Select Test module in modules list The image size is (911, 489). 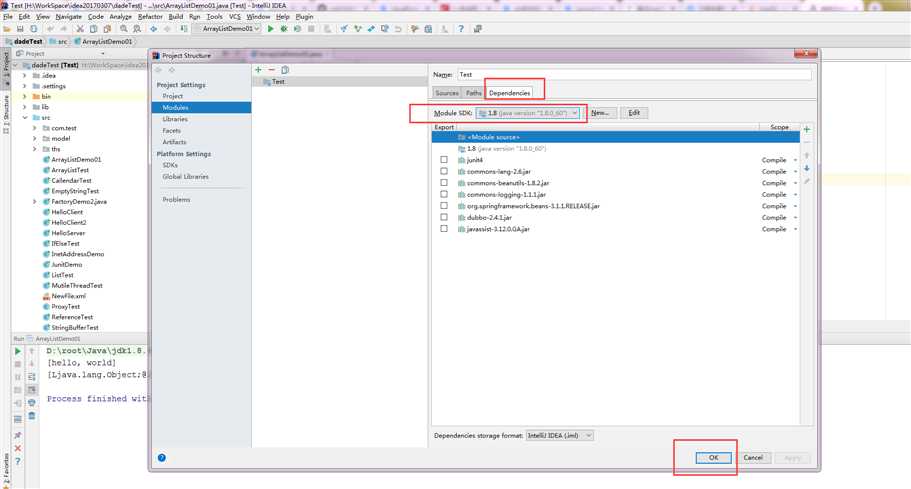click(x=340, y=82)
